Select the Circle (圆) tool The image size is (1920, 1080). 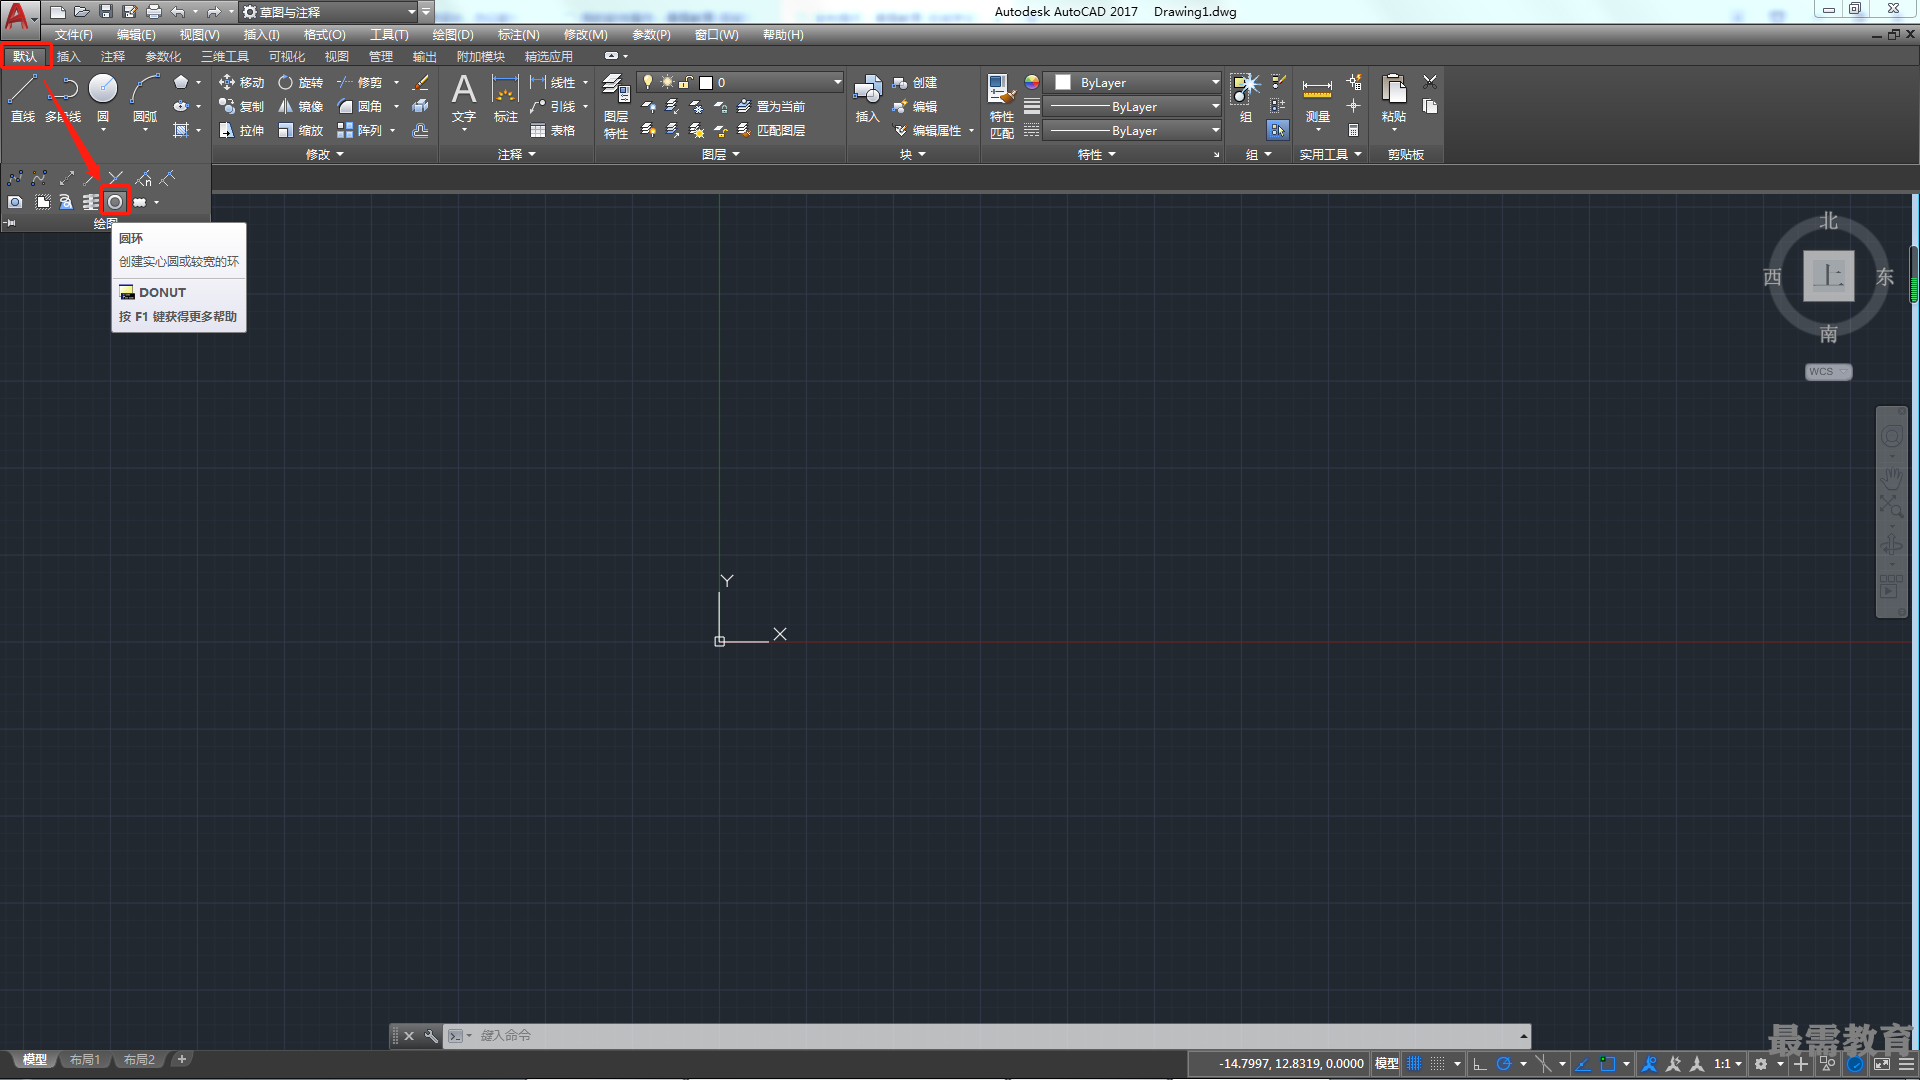pos(103,98)
